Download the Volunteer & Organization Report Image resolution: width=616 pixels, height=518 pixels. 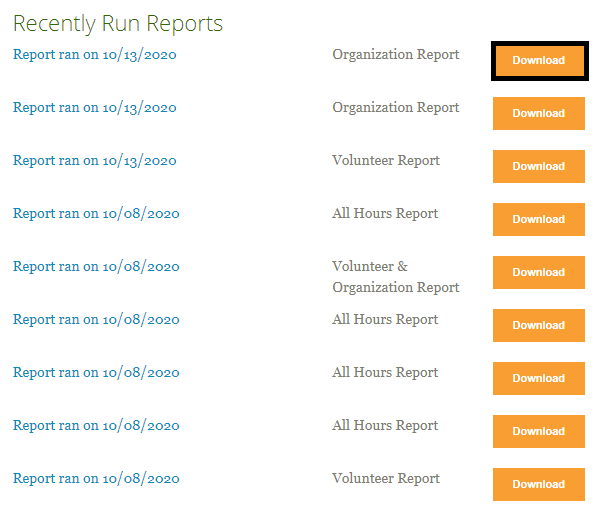[x=539, y=273]
